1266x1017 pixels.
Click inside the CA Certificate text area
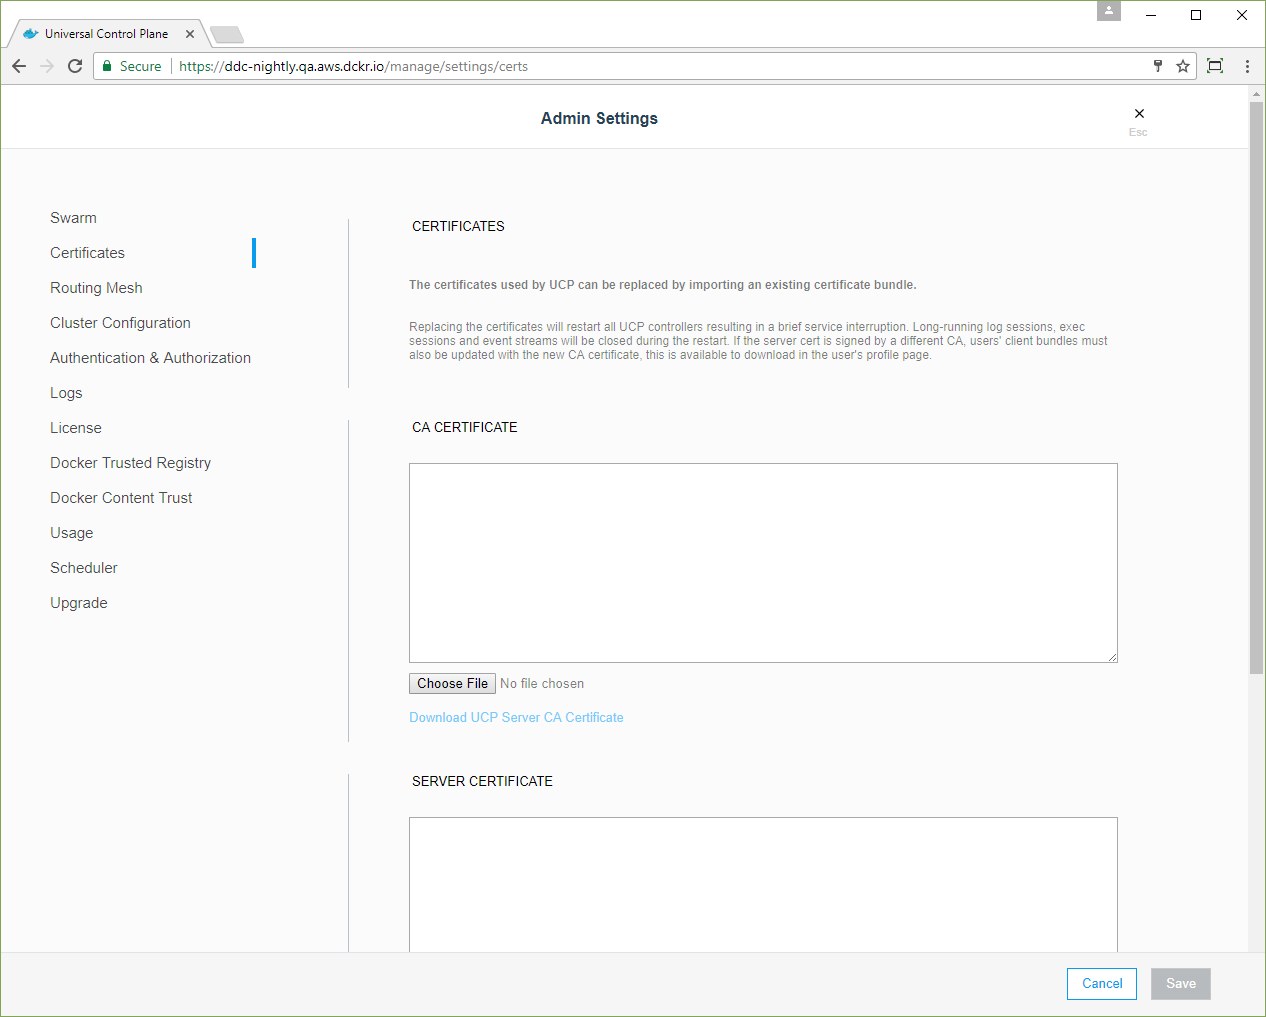pyautogui.click(x=762, y=562)
